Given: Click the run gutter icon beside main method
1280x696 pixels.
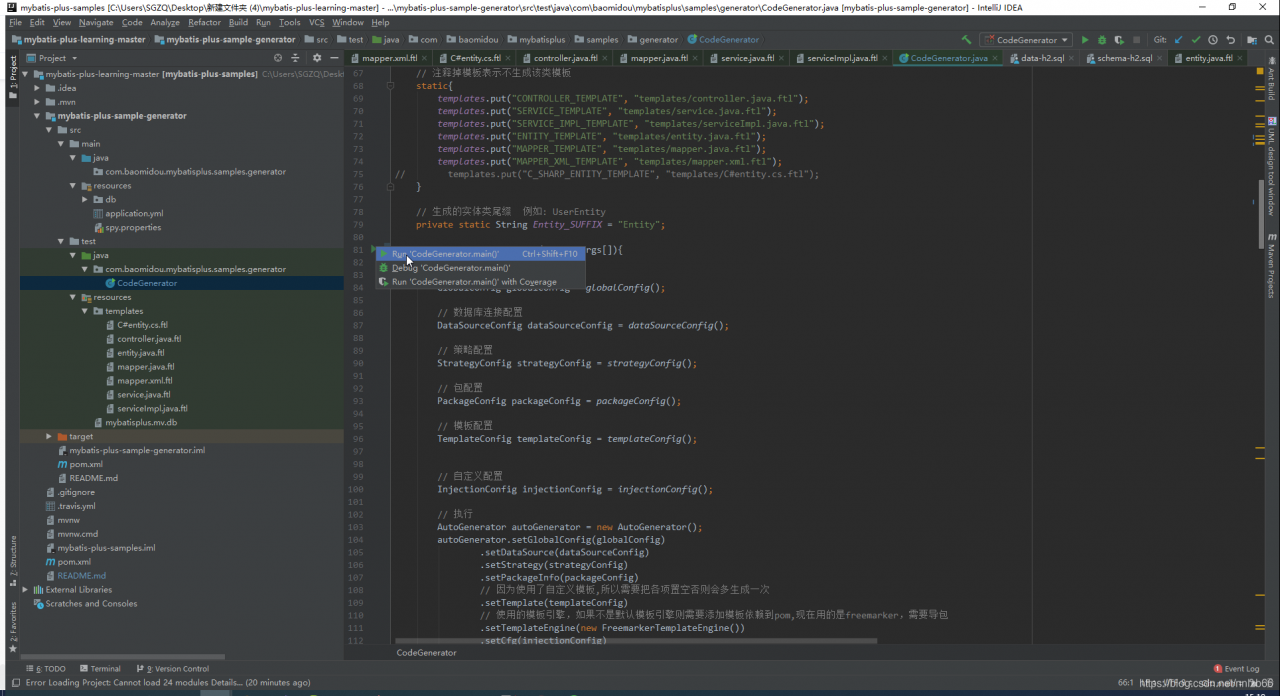Looking at the screenshot, I should tap(374, 250).
